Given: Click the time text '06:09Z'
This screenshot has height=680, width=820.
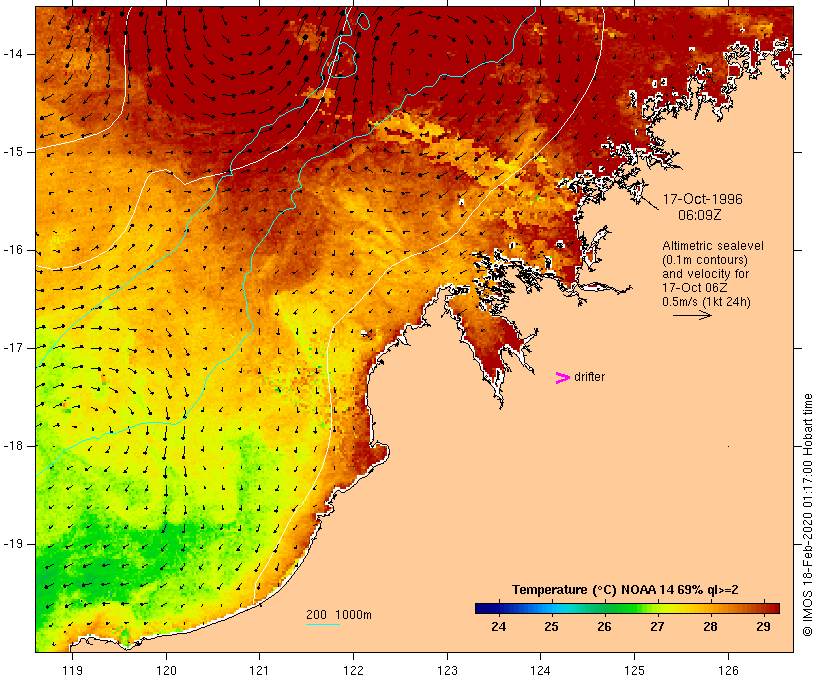Looking at the screenshot, I should point(699,215).
